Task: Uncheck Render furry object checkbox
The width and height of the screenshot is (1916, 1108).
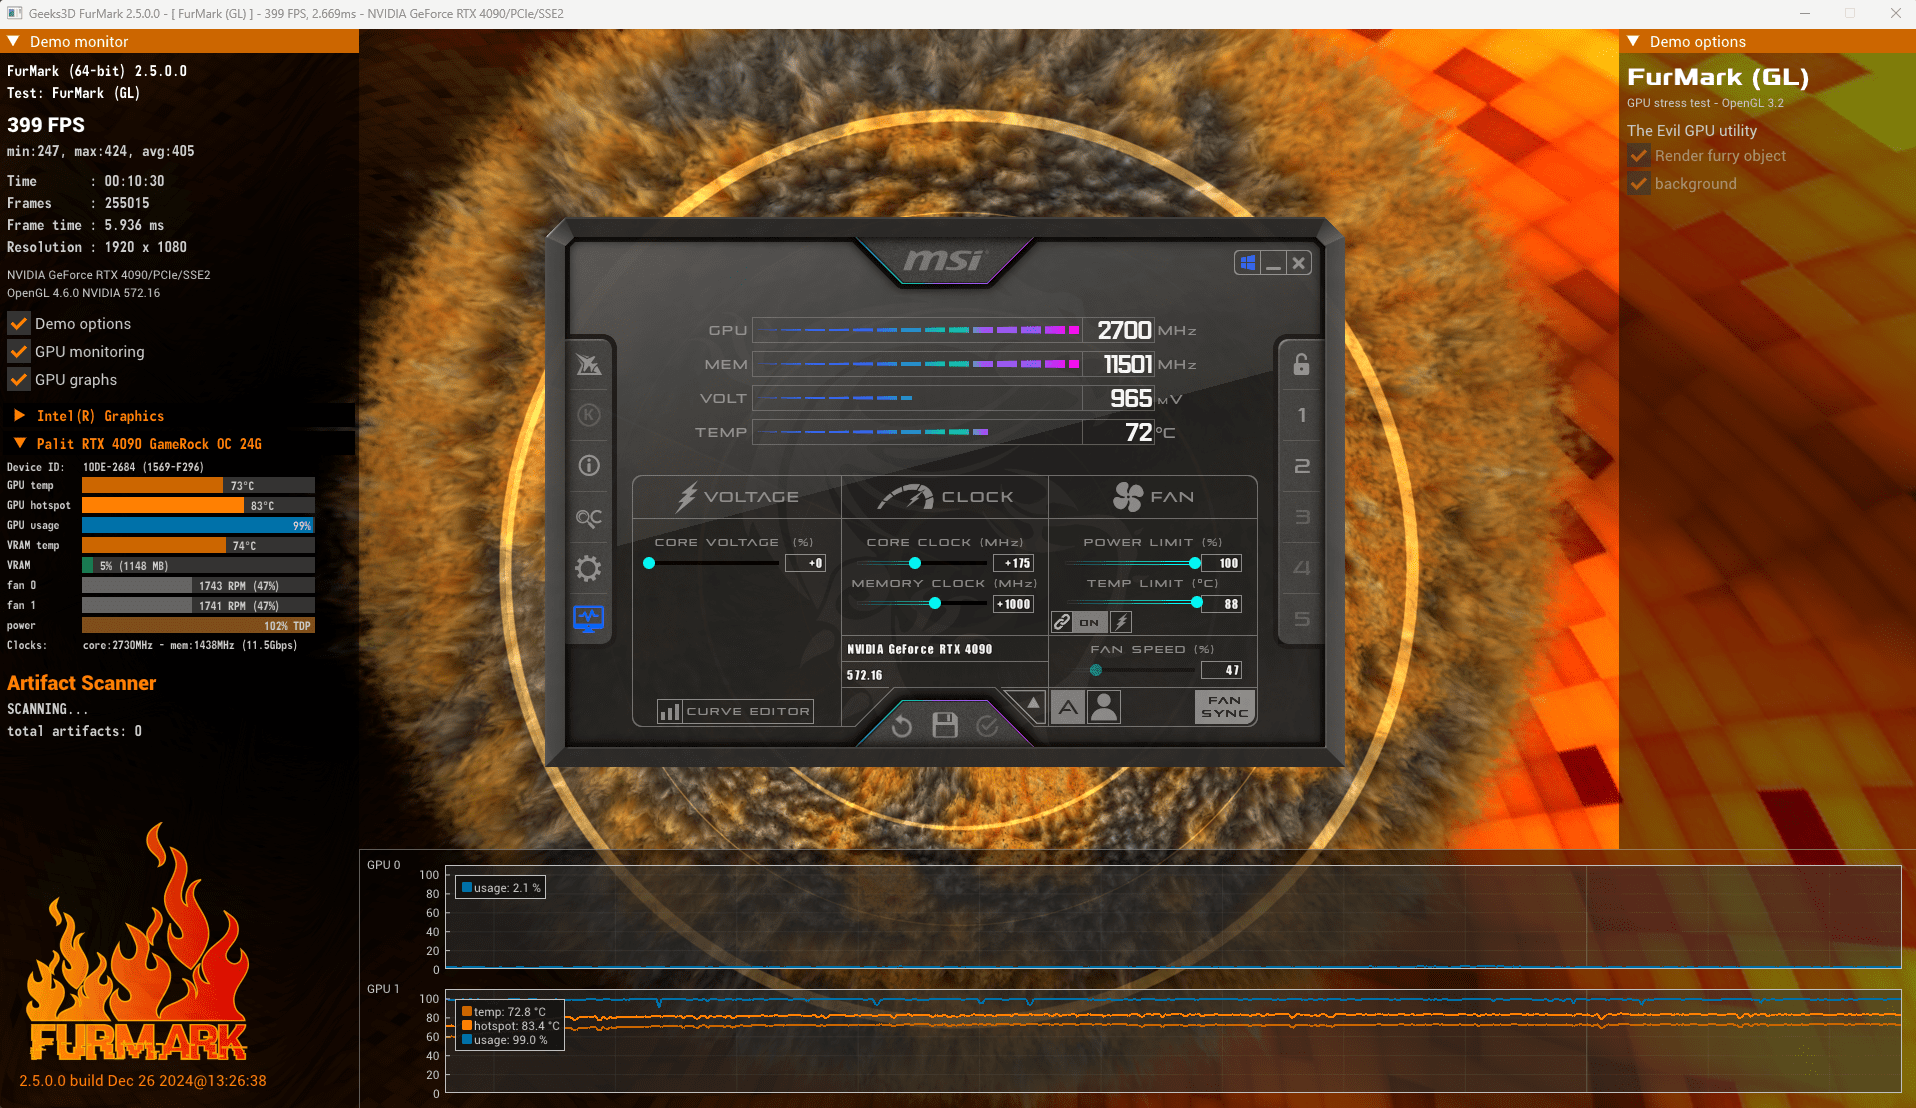Action: (x=1638, y=156)
